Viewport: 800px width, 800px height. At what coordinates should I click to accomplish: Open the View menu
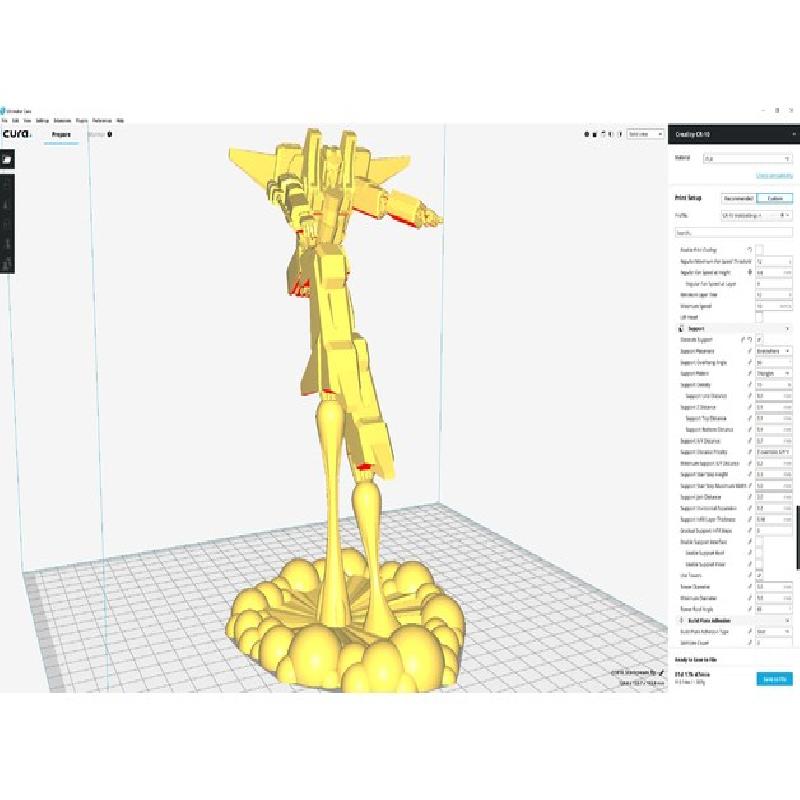(27, 121)
